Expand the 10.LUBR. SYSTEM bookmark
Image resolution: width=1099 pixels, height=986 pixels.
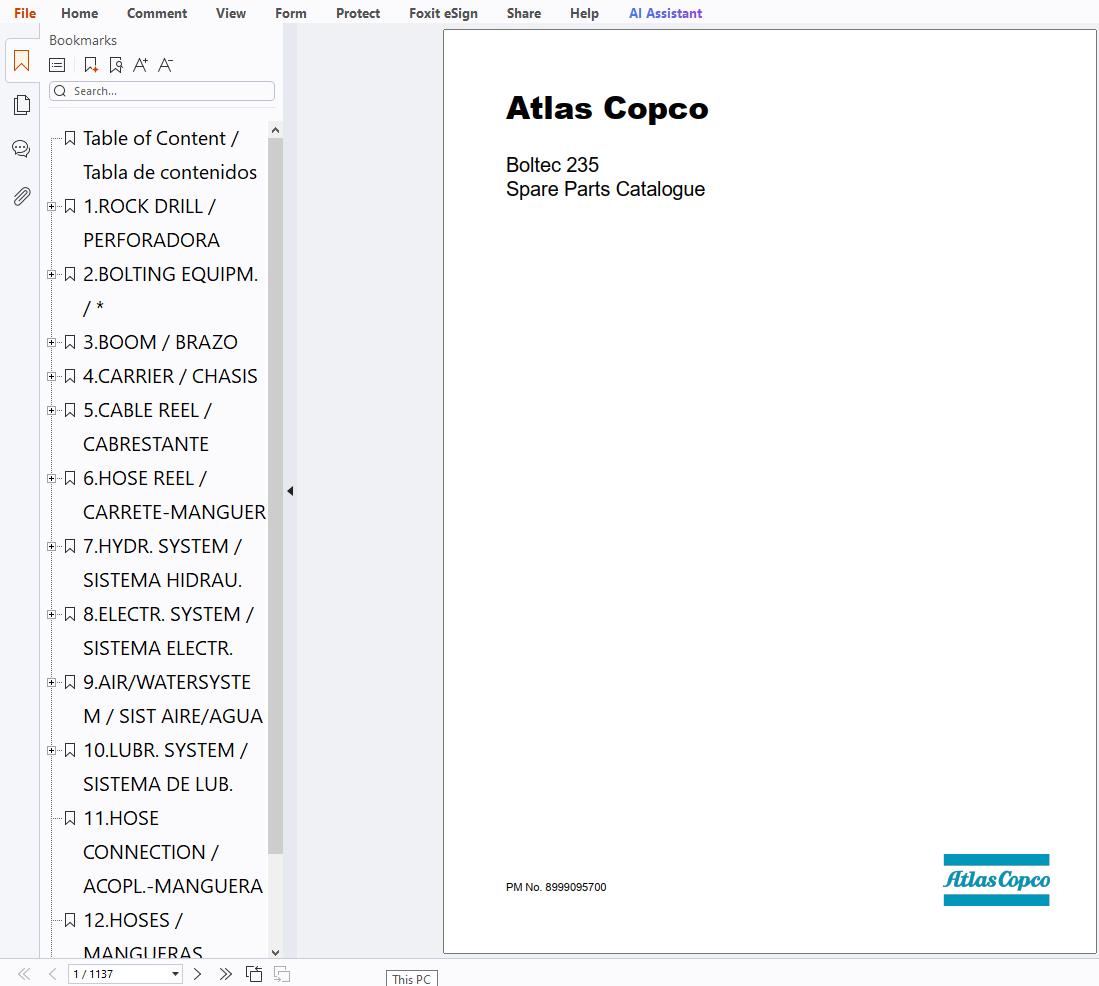click(x=51, y=750)
